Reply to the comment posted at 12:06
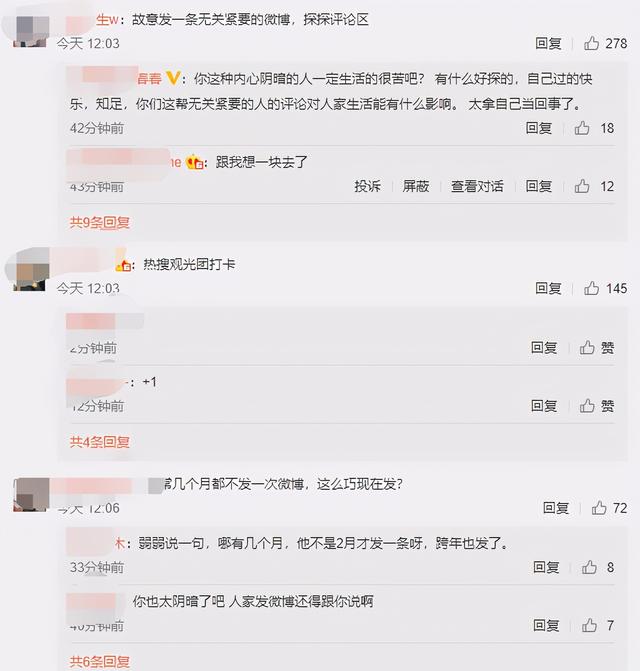The image size is (640, 671). pos(556,508)
